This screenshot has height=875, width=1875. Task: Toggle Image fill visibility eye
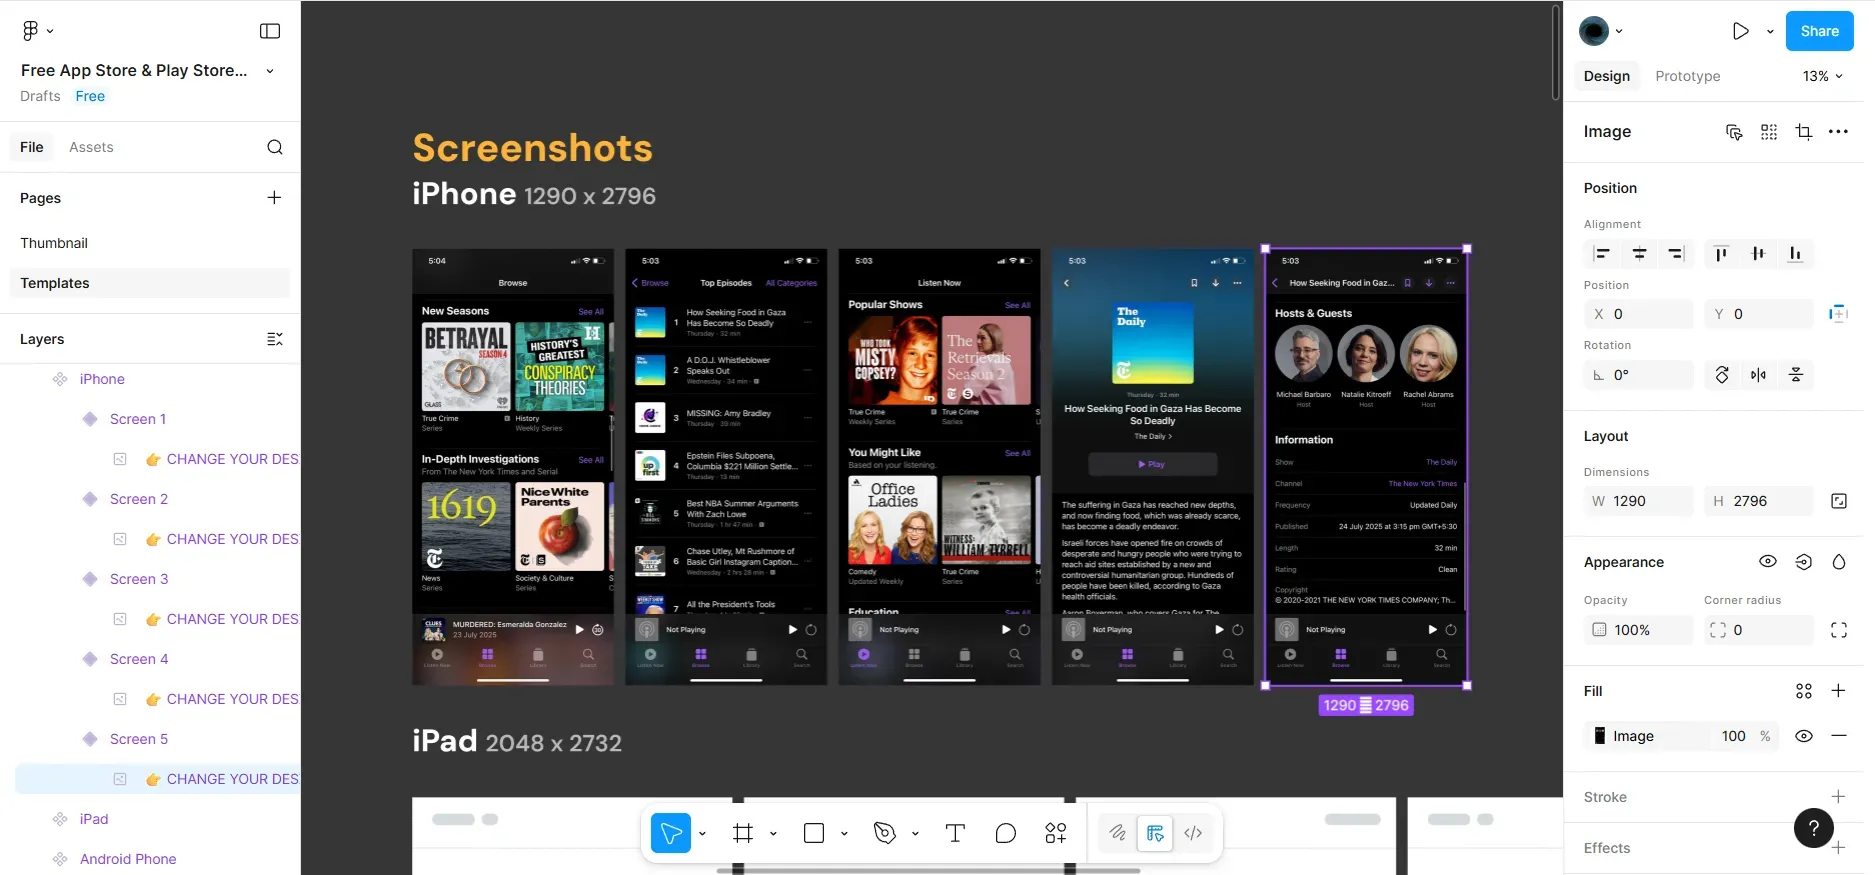click(x=1804, y=736)
